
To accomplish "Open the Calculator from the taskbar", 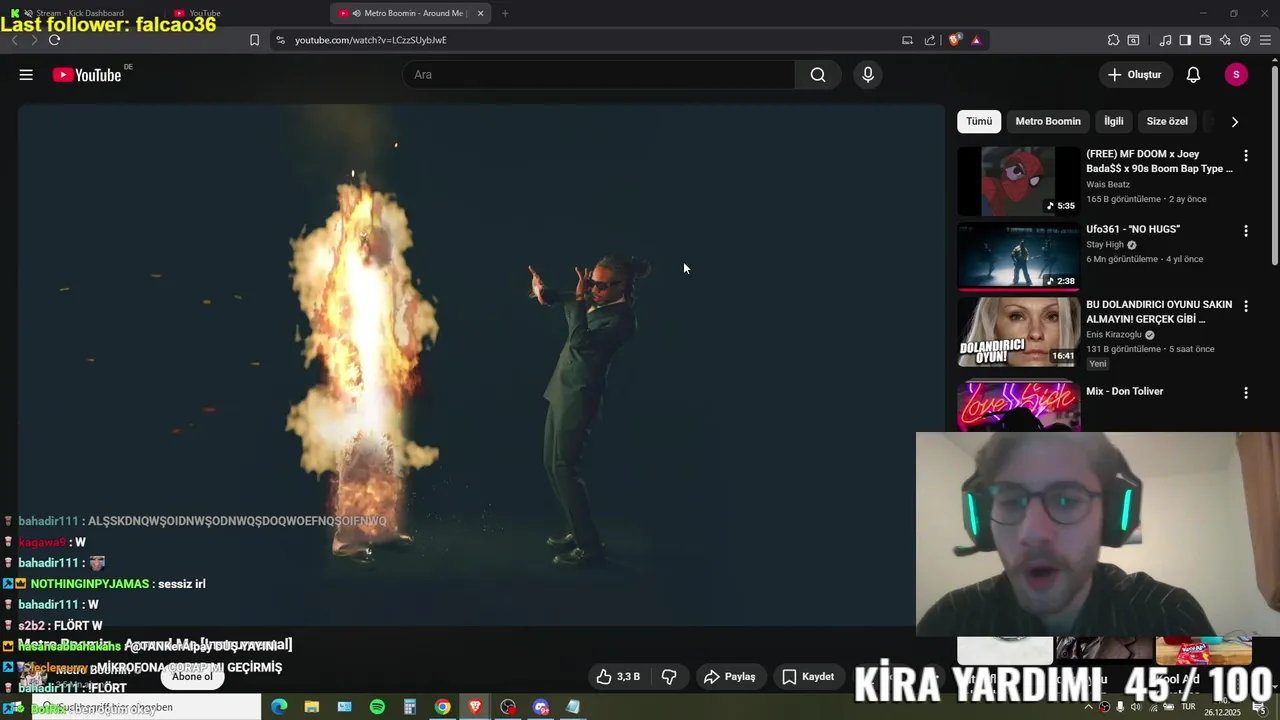I will pyautogui.click(x=409, y=707).
